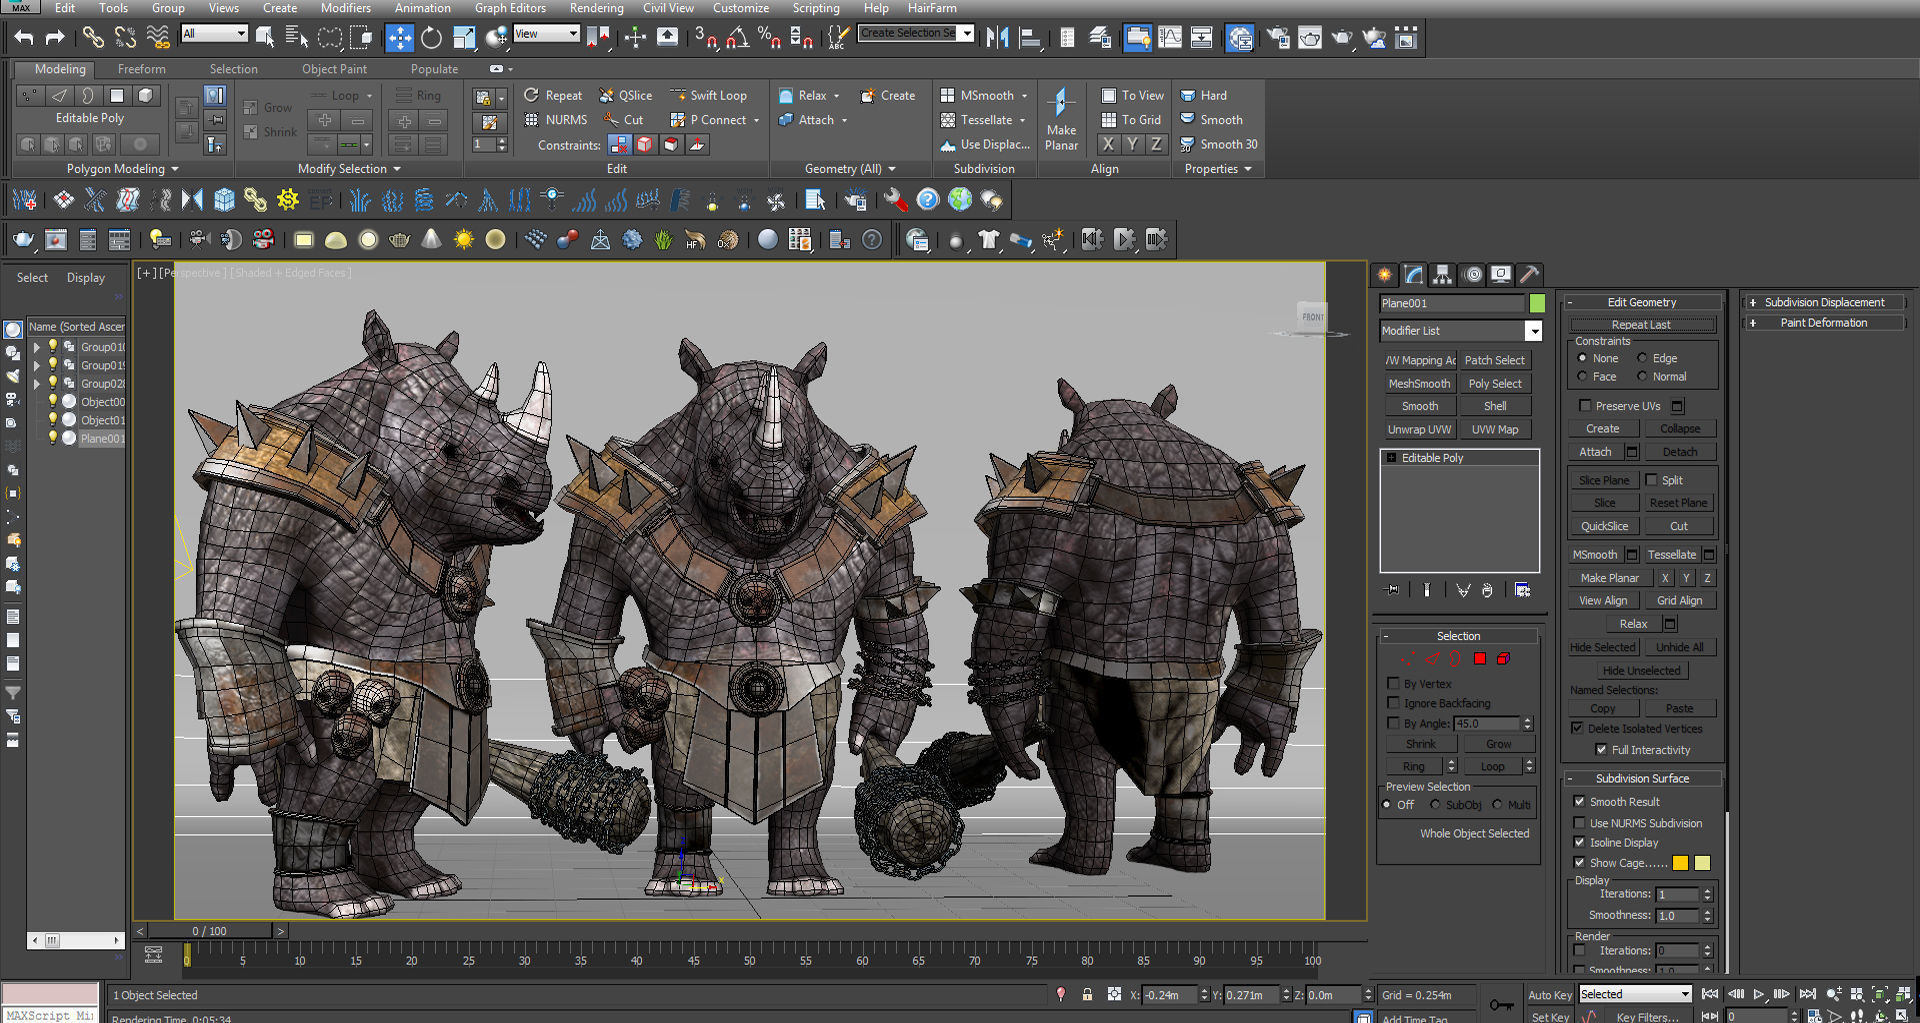Click the Redo arrow icon
Screen dimensions: 1920x1023
click(x=55, y=38)
